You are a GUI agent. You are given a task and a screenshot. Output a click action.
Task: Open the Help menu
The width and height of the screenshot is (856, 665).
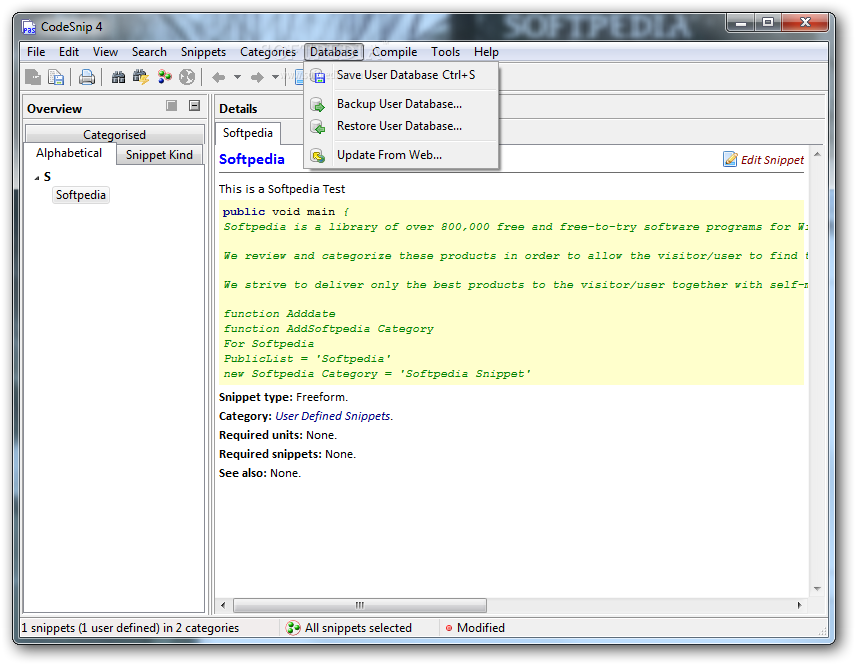click(486, 52)
